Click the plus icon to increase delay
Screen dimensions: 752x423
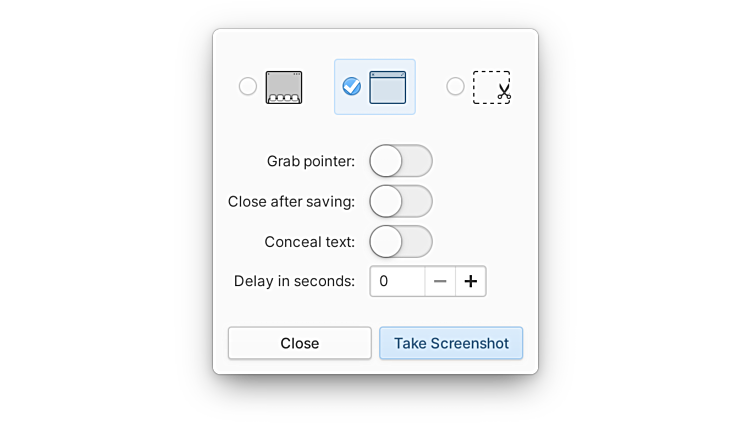[470, 281]
